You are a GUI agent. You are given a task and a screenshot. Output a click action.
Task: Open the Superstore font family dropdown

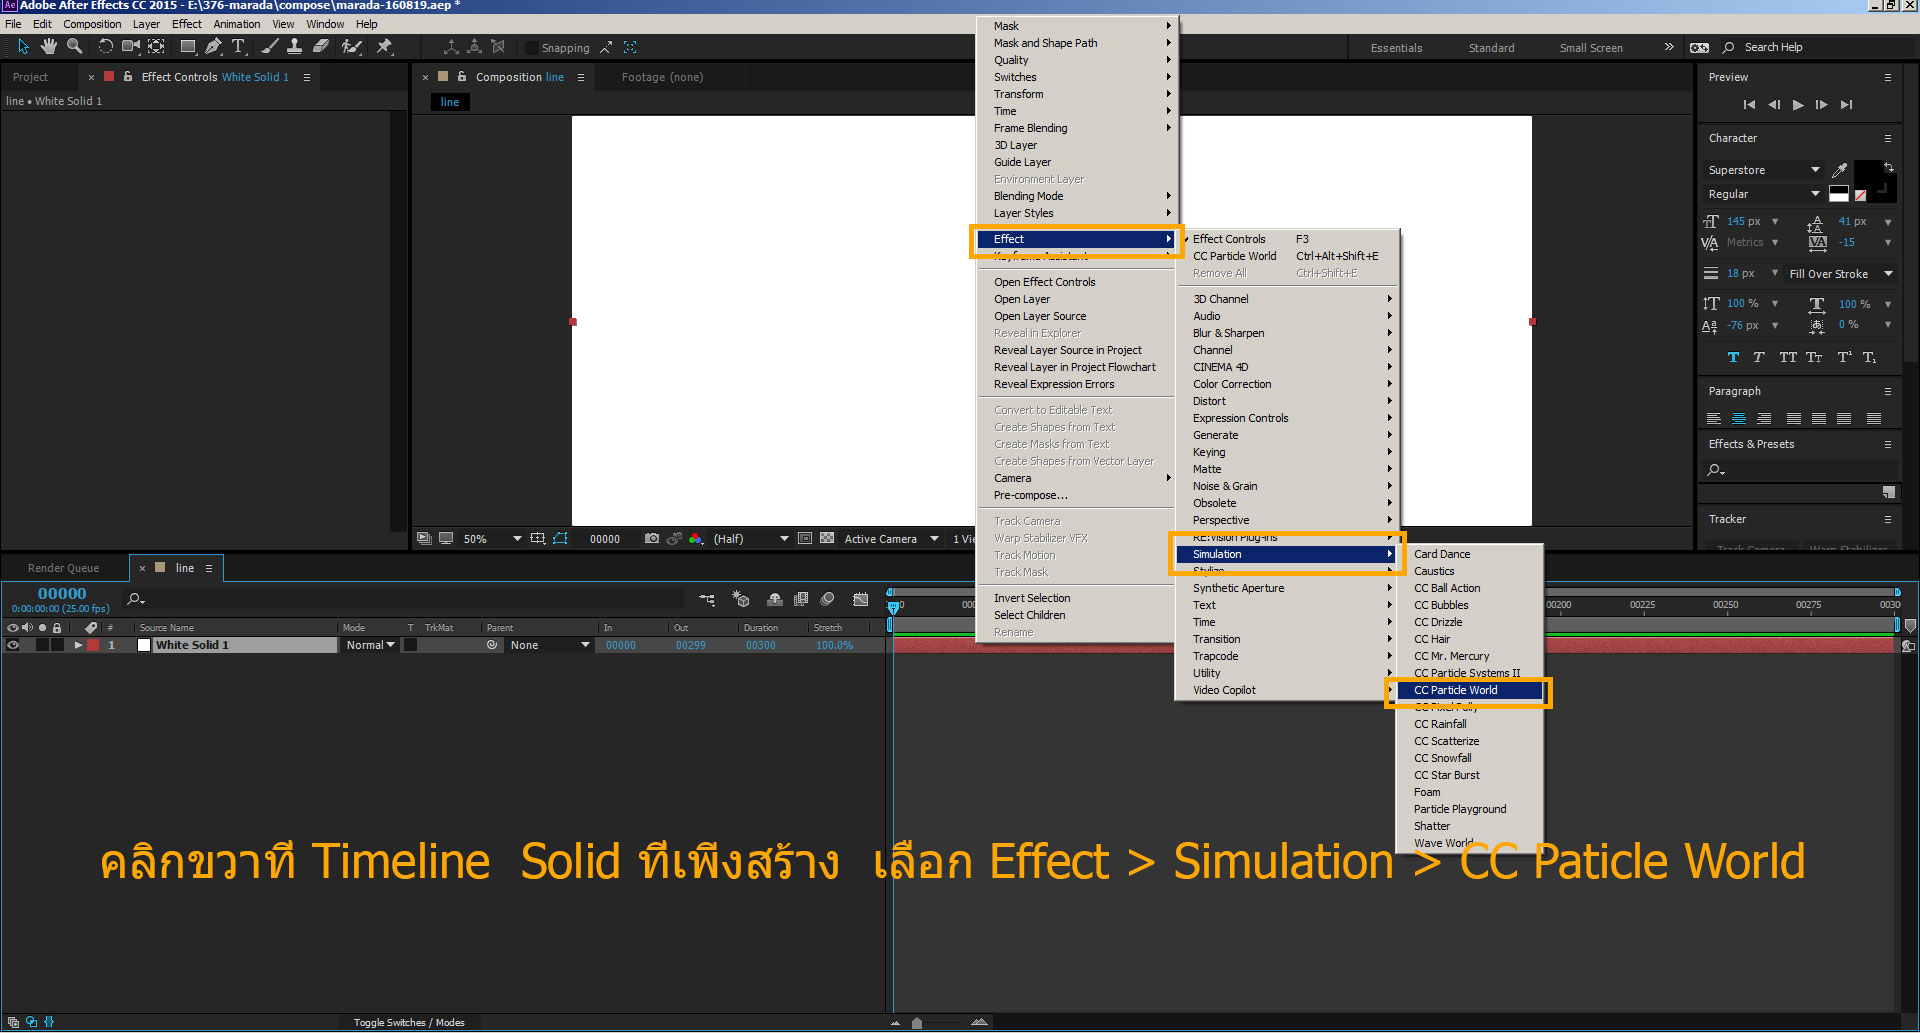1815,170
